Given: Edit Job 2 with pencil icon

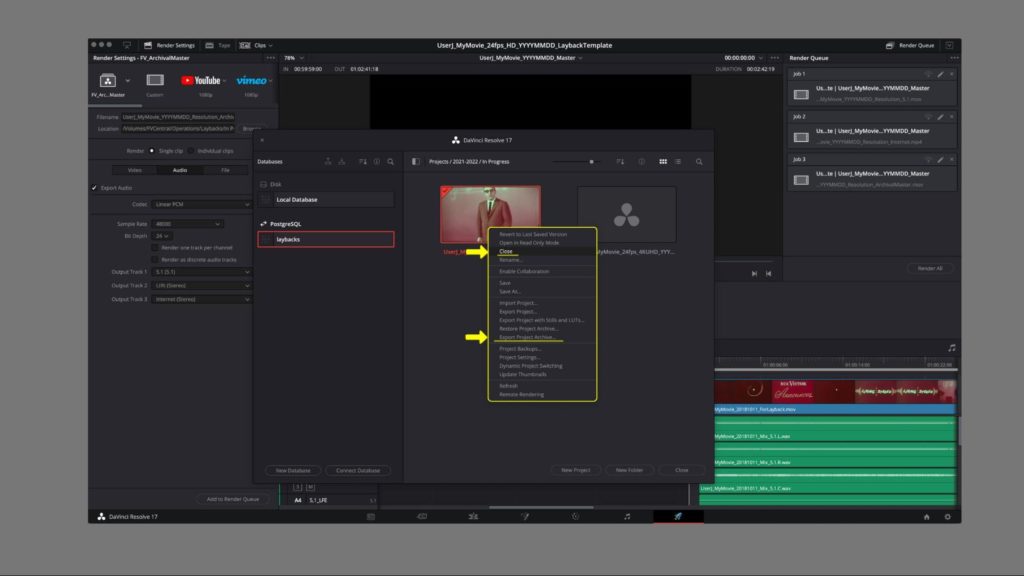Looking at the screenshot, I should click(940, 116).
